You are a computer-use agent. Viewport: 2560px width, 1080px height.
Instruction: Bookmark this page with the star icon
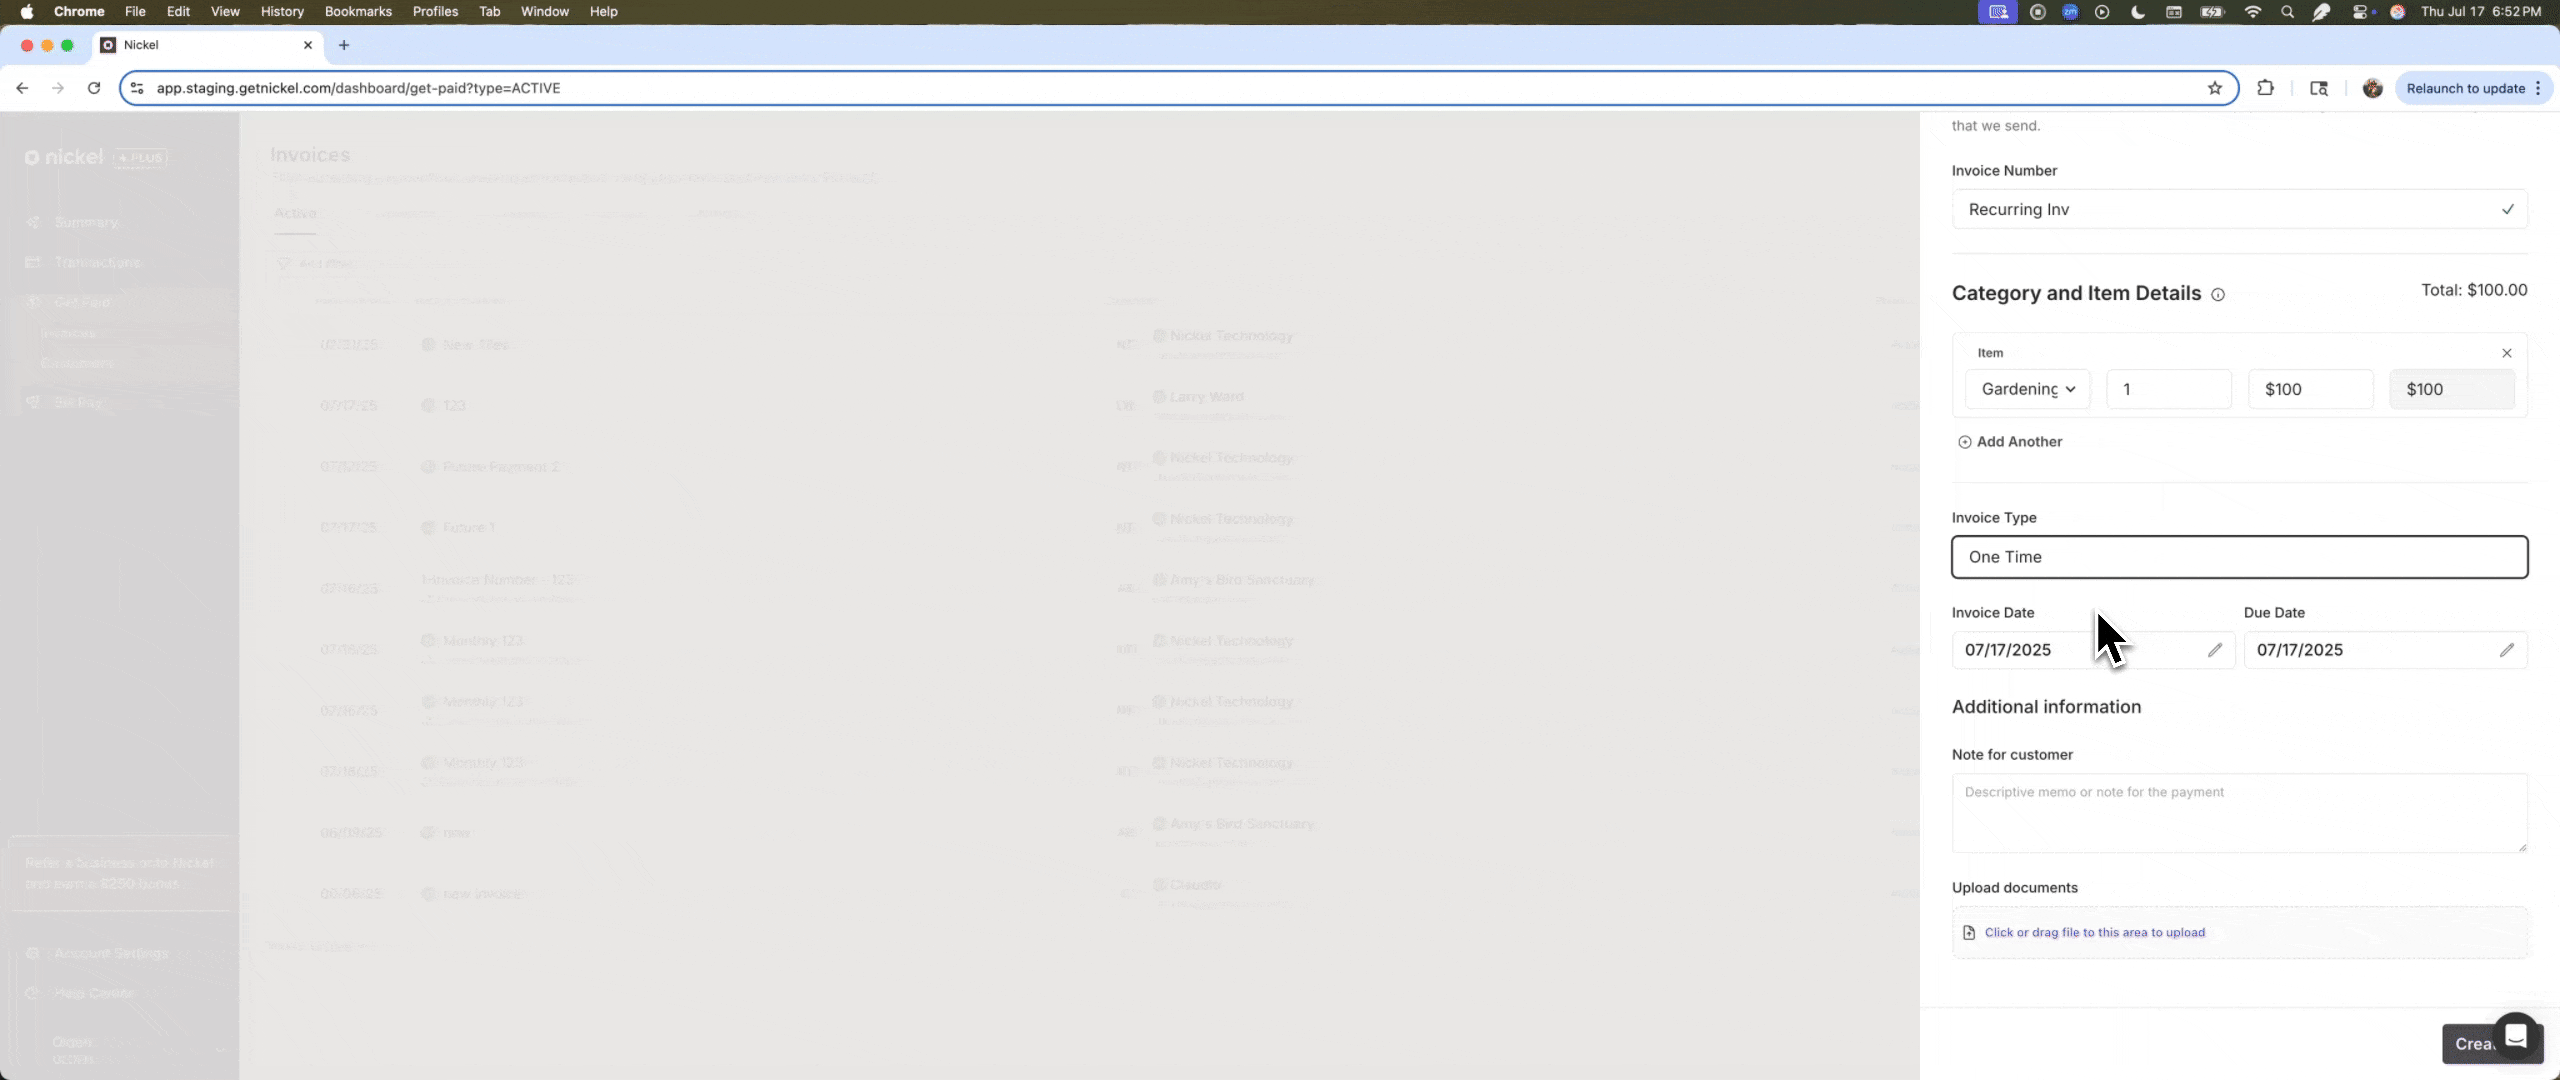pos(2214,88)
